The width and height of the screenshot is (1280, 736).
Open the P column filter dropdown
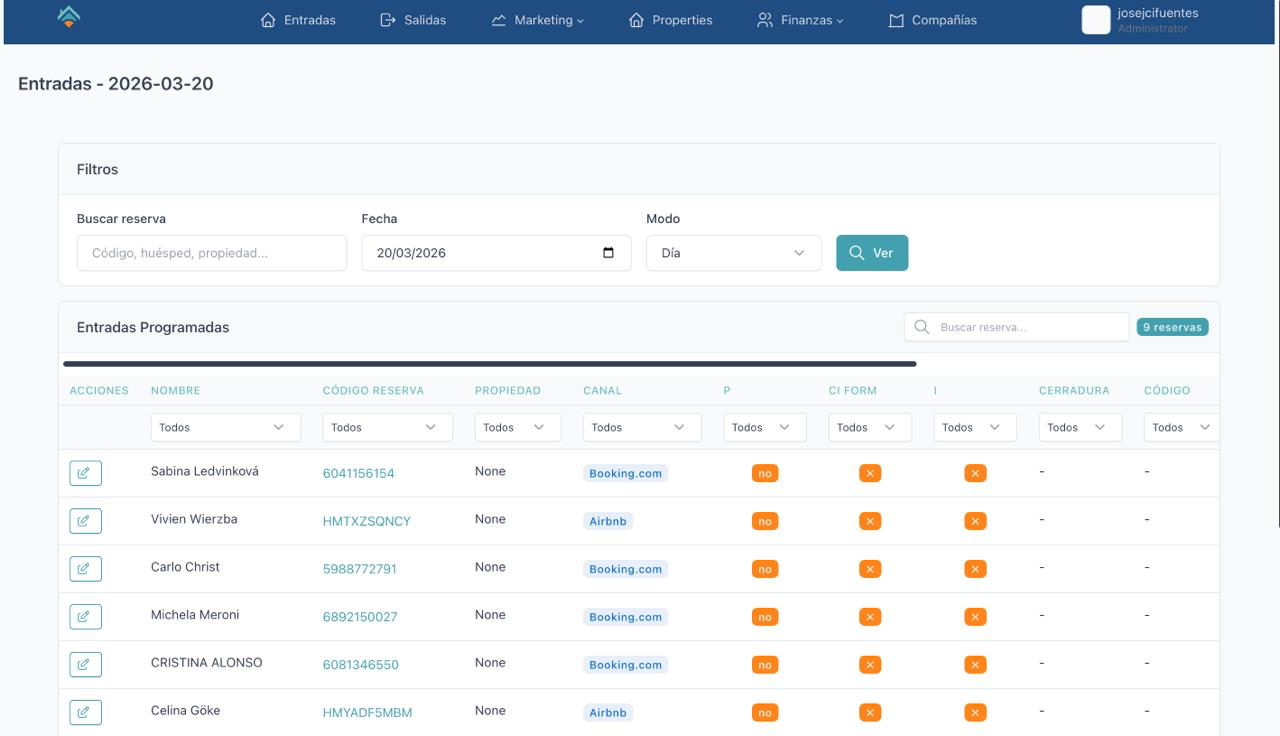pos(765,427)
